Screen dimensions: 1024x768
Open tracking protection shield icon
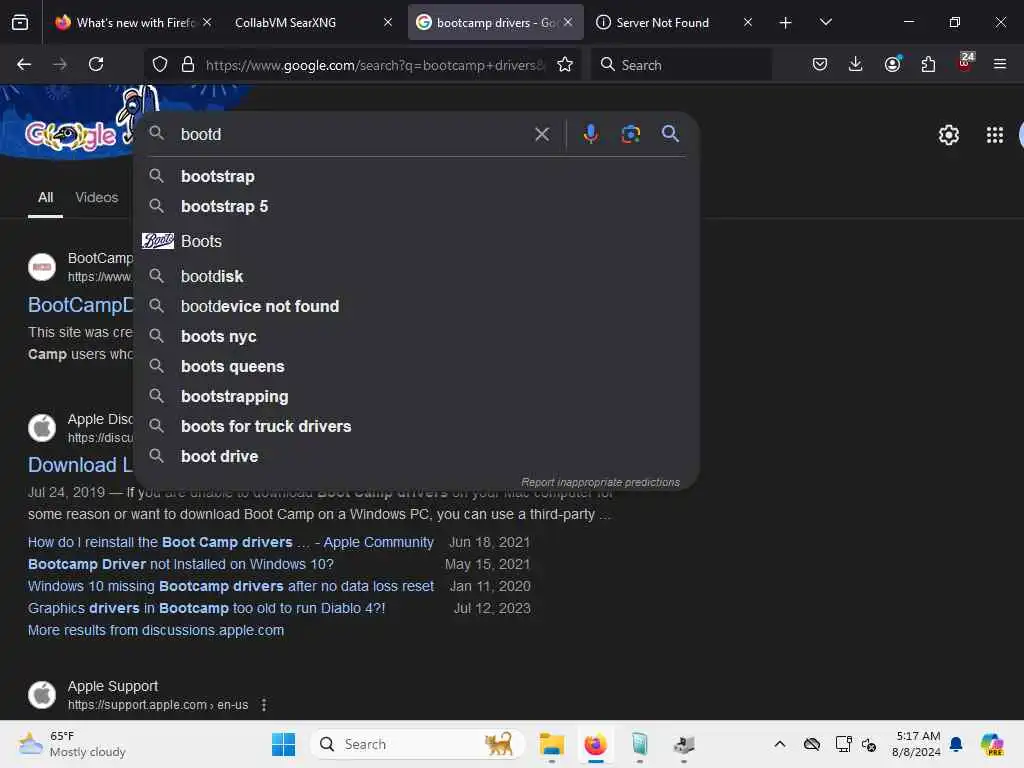[160, 64]
